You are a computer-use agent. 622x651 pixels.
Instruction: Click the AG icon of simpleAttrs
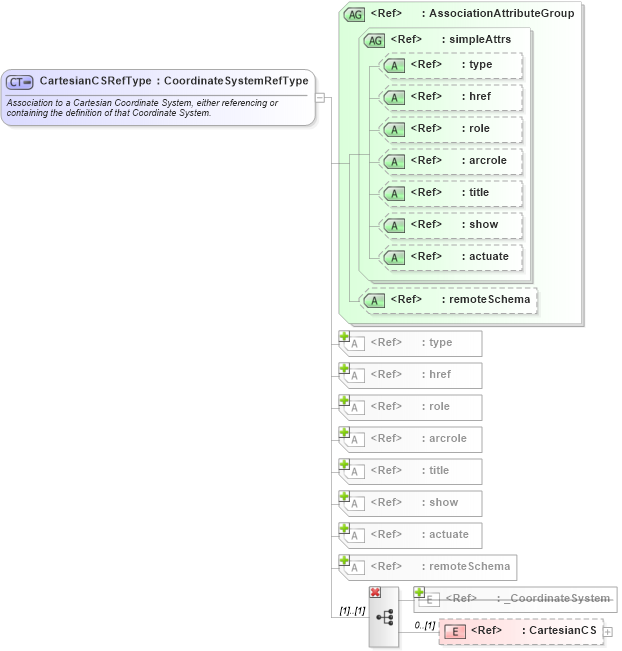click(x=375, y=40)
